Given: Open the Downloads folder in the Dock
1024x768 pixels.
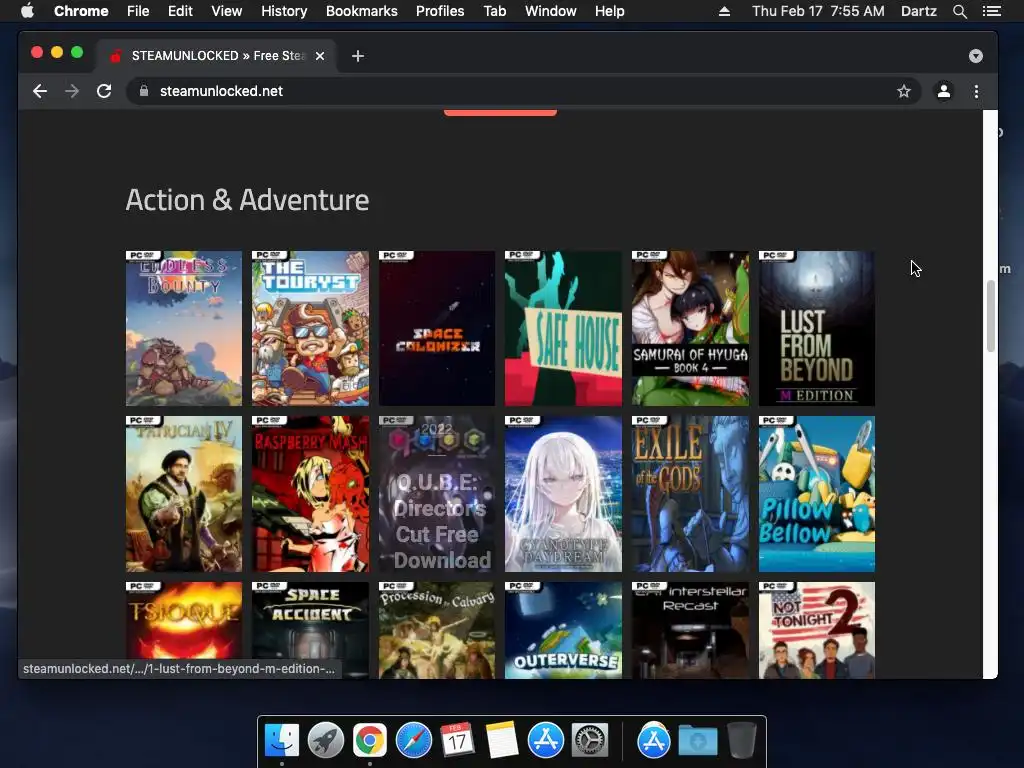Looking at the screenshot, I should click(x=697, y=741).
